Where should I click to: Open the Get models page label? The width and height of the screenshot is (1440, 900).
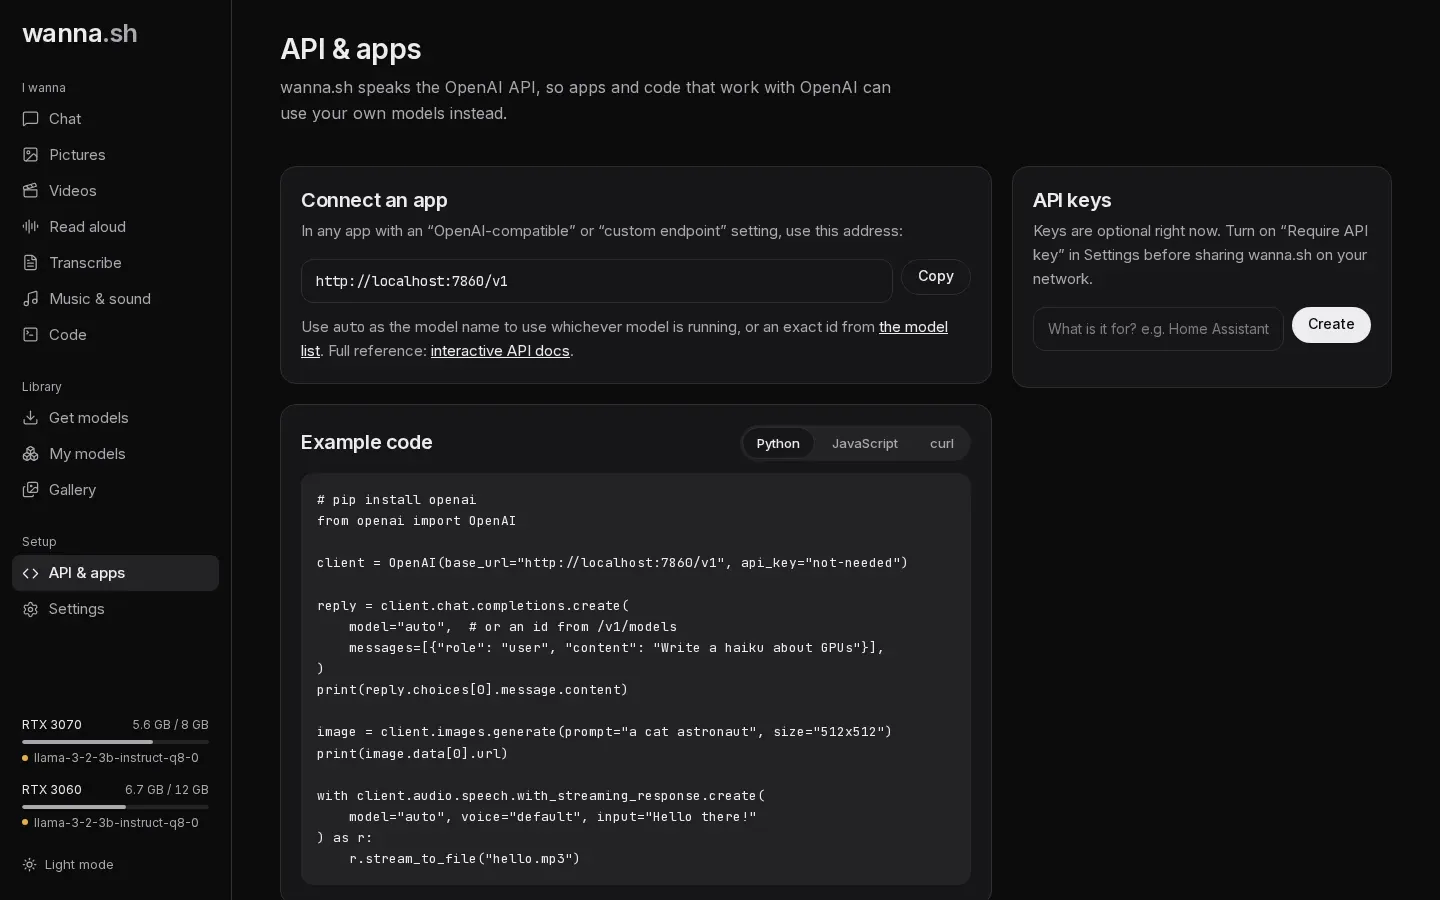pyautogui.click(x=88, y=418)
